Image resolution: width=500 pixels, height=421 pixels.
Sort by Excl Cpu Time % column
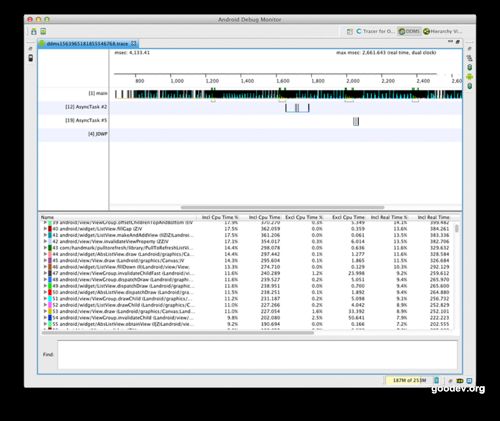304,217
